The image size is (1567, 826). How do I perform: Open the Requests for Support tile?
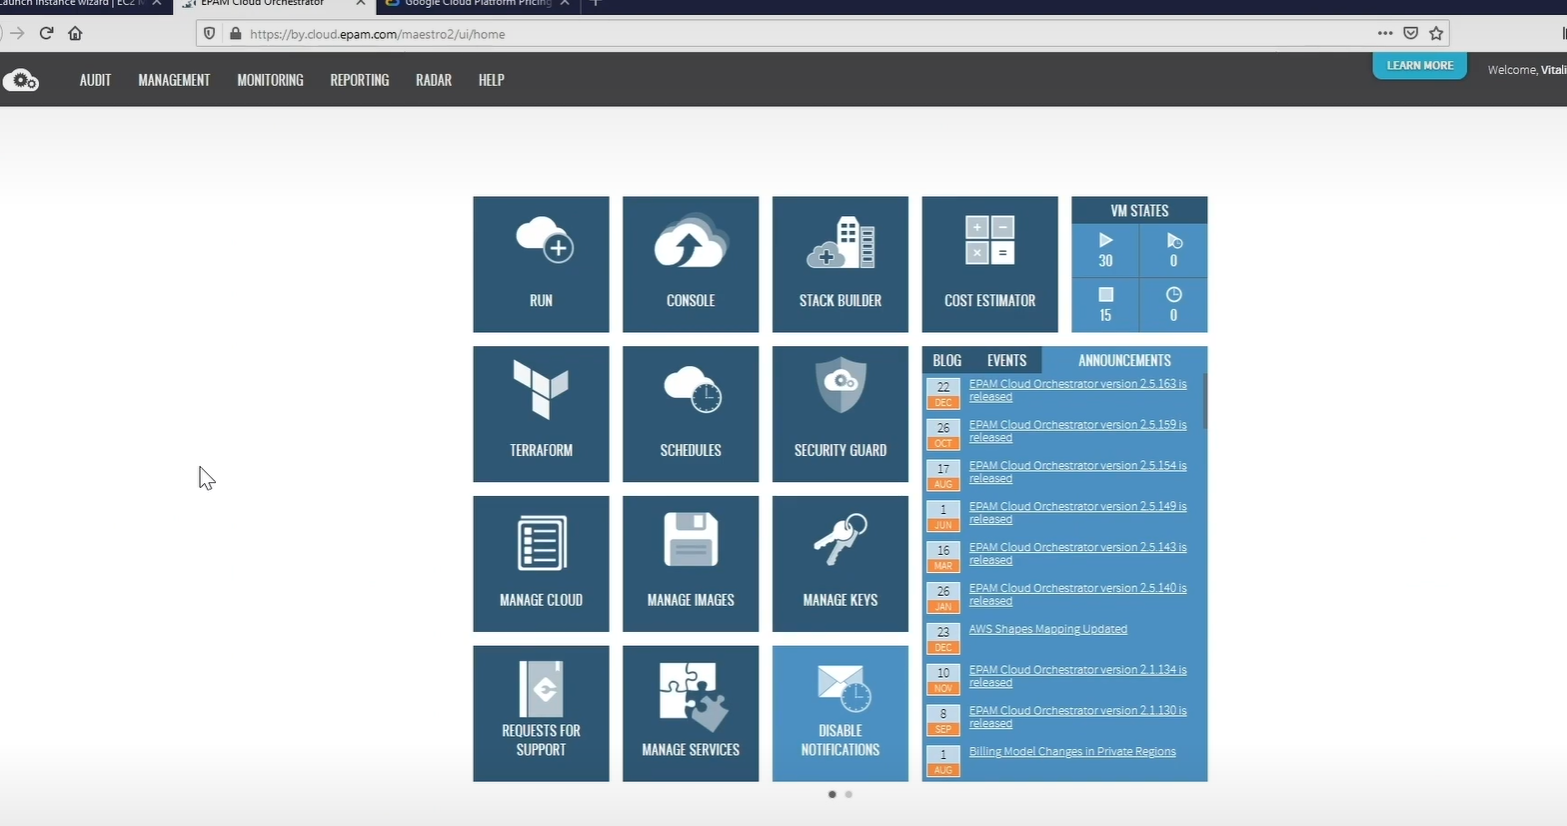[x=541, y=713]
